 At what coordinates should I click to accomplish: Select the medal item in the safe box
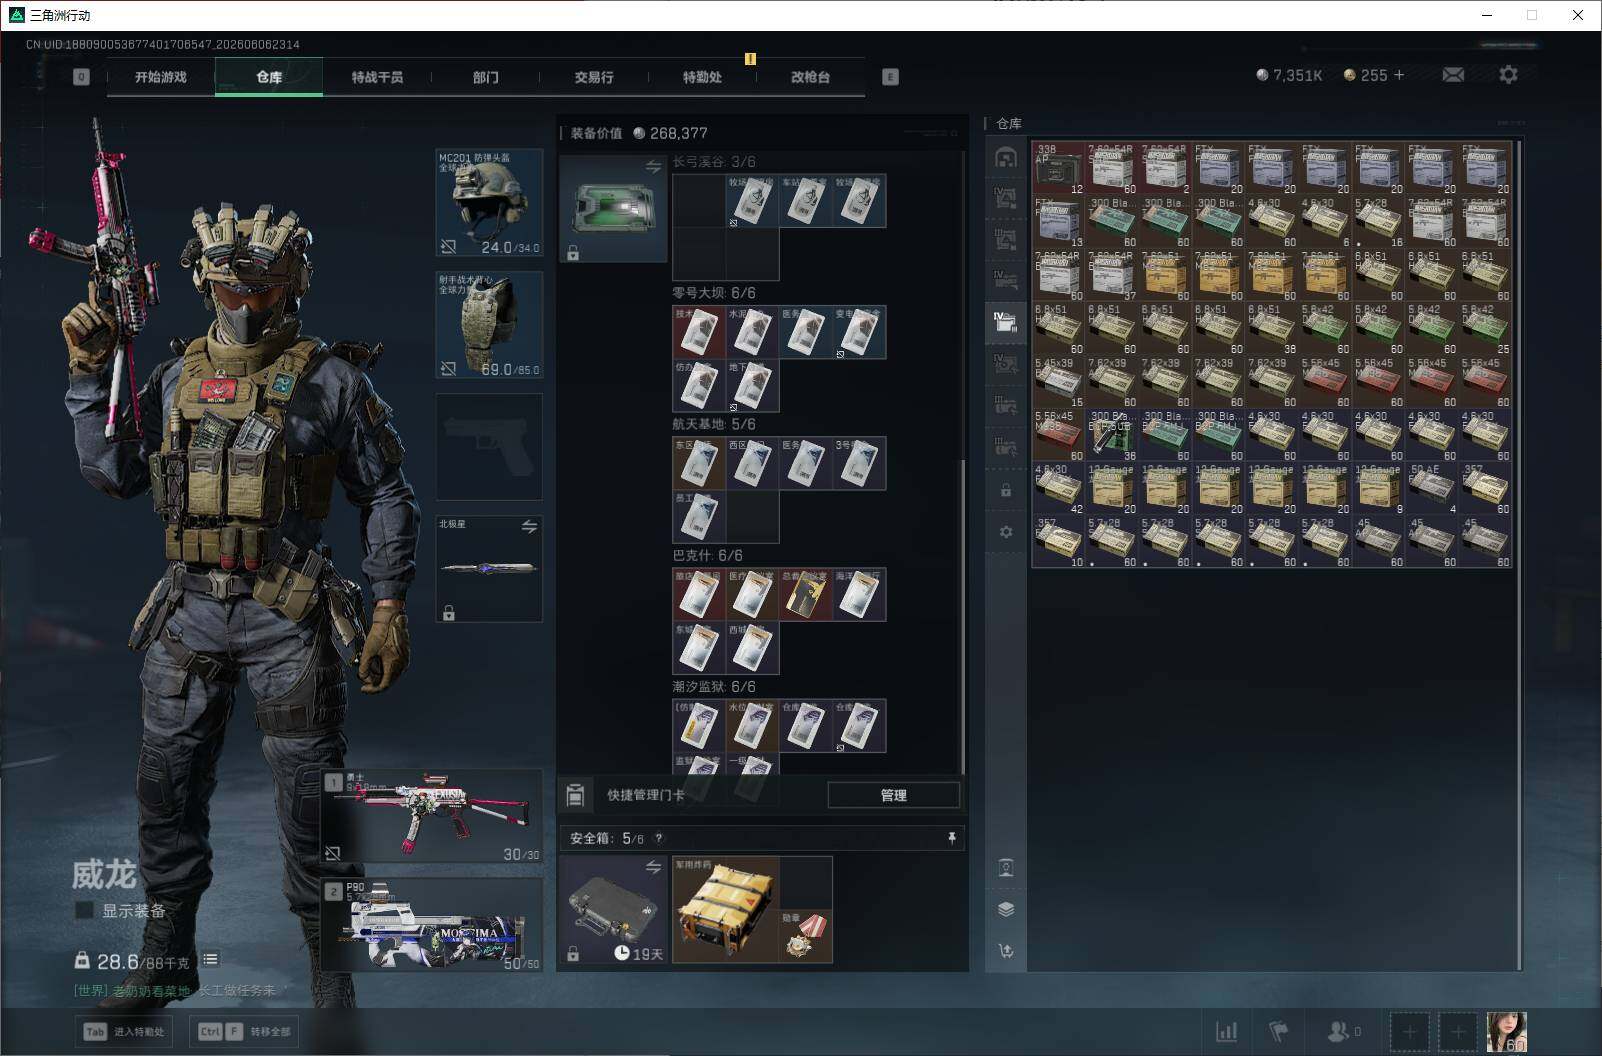(806, 937)
